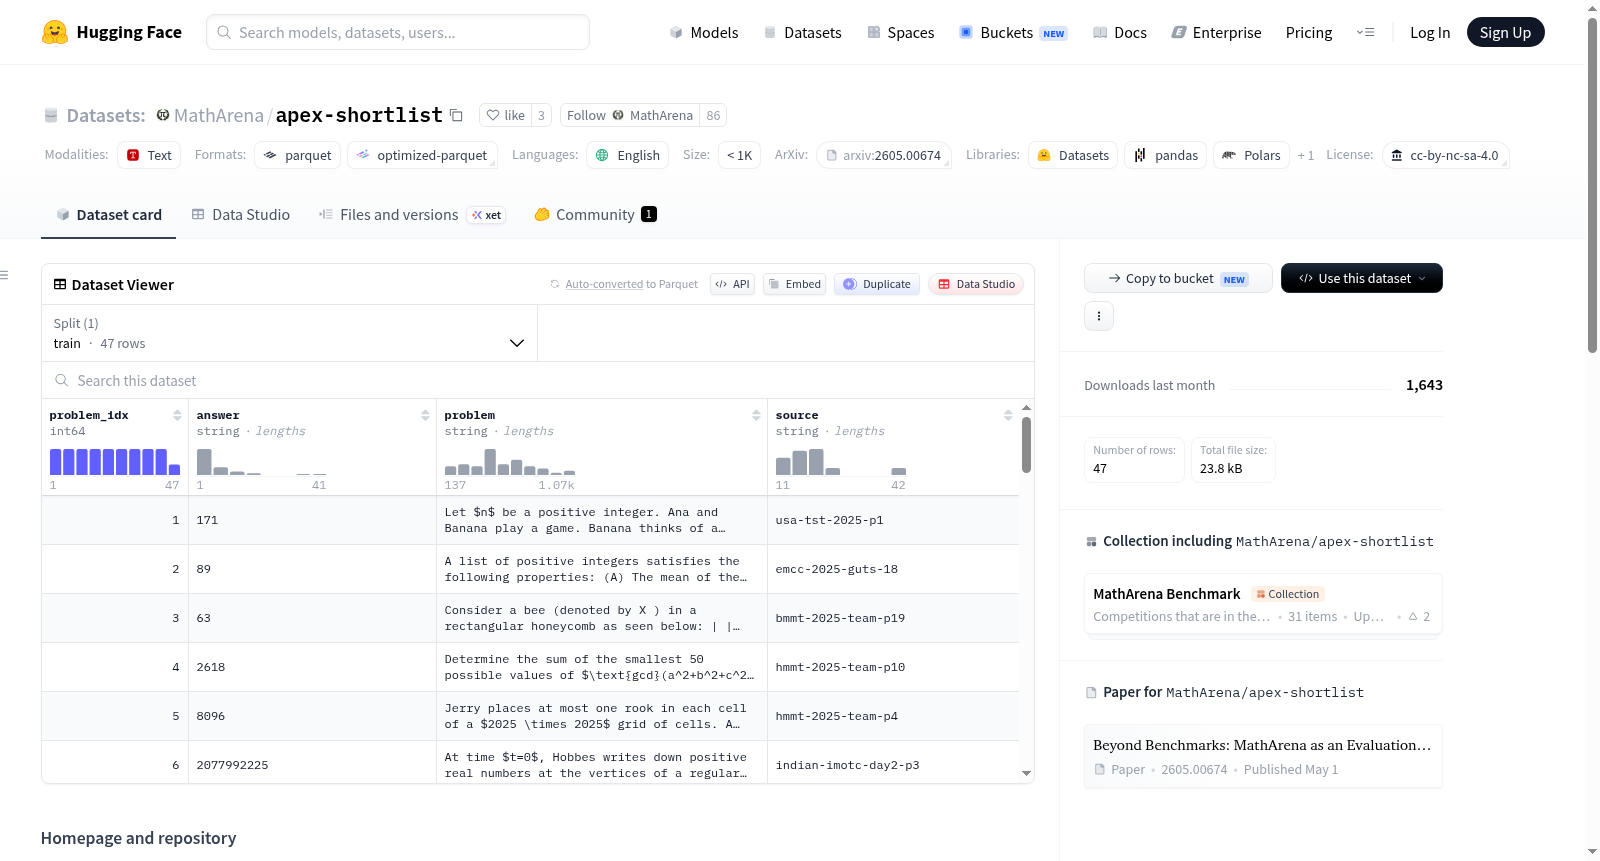Click the left edge sidebar toggle icon
The width and height of the screenshot is (1600, 861).
click(4, 275)
